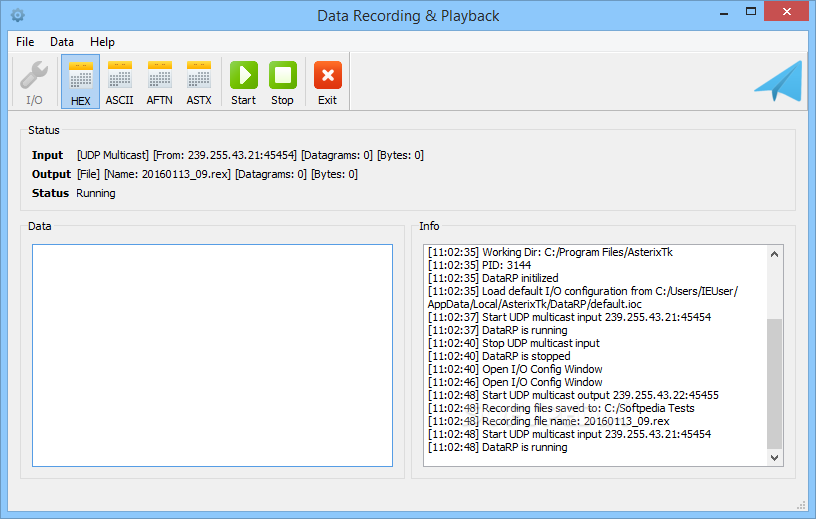Open the I/O configuration wrench tool
The height and width of the screenshot is (519, 816).
34,82
